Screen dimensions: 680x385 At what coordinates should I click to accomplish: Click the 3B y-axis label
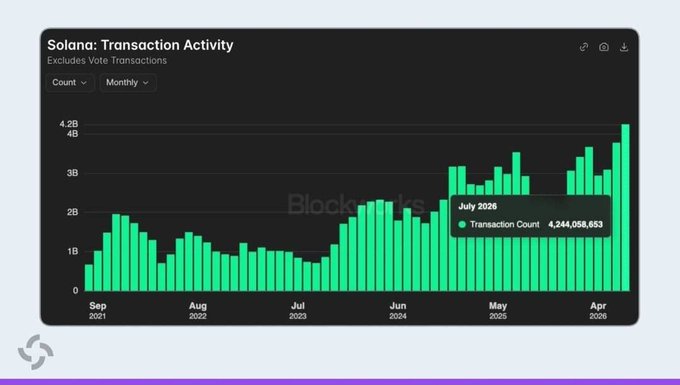[x=72, y=173]
